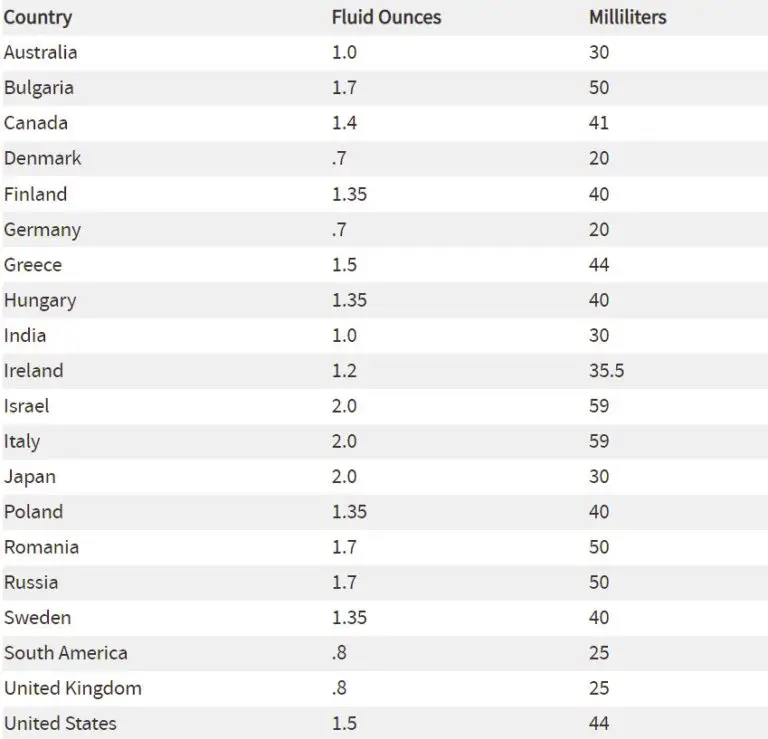Click Finland in the country column

coord(35,194)
